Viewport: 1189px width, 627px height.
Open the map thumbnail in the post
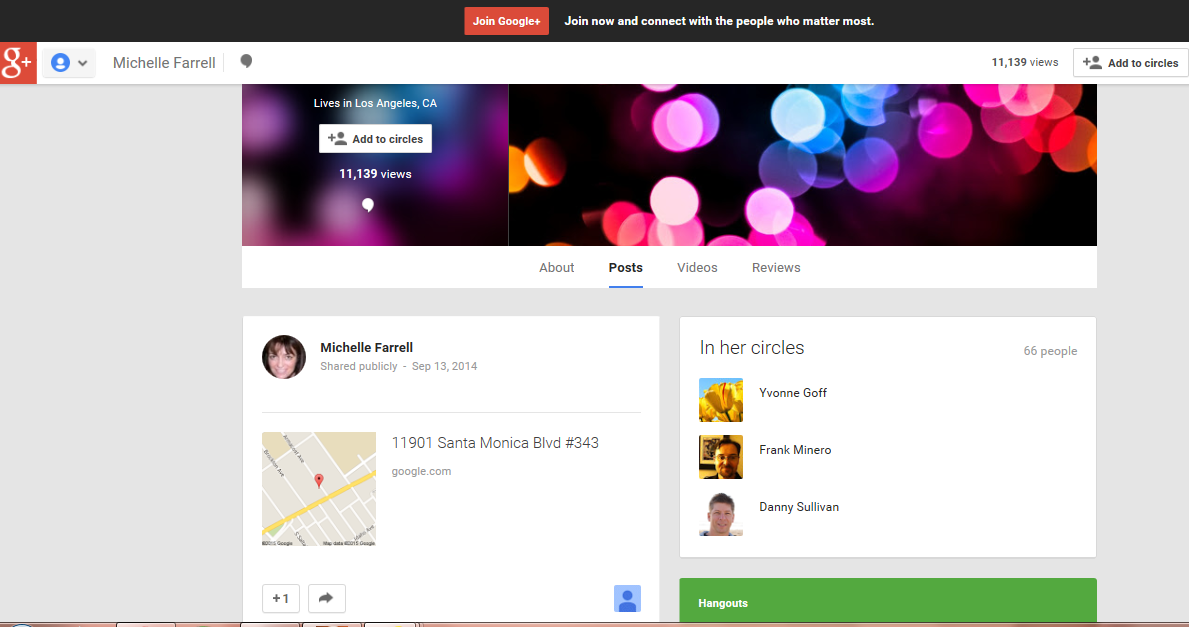[x=318, y=489]
